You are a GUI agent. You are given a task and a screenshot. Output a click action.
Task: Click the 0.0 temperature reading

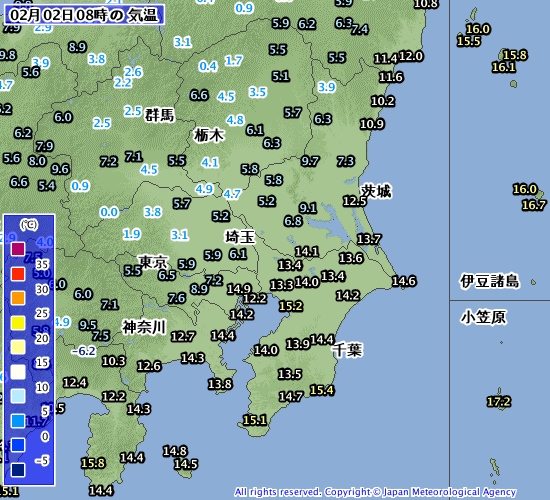coord(109,212)
